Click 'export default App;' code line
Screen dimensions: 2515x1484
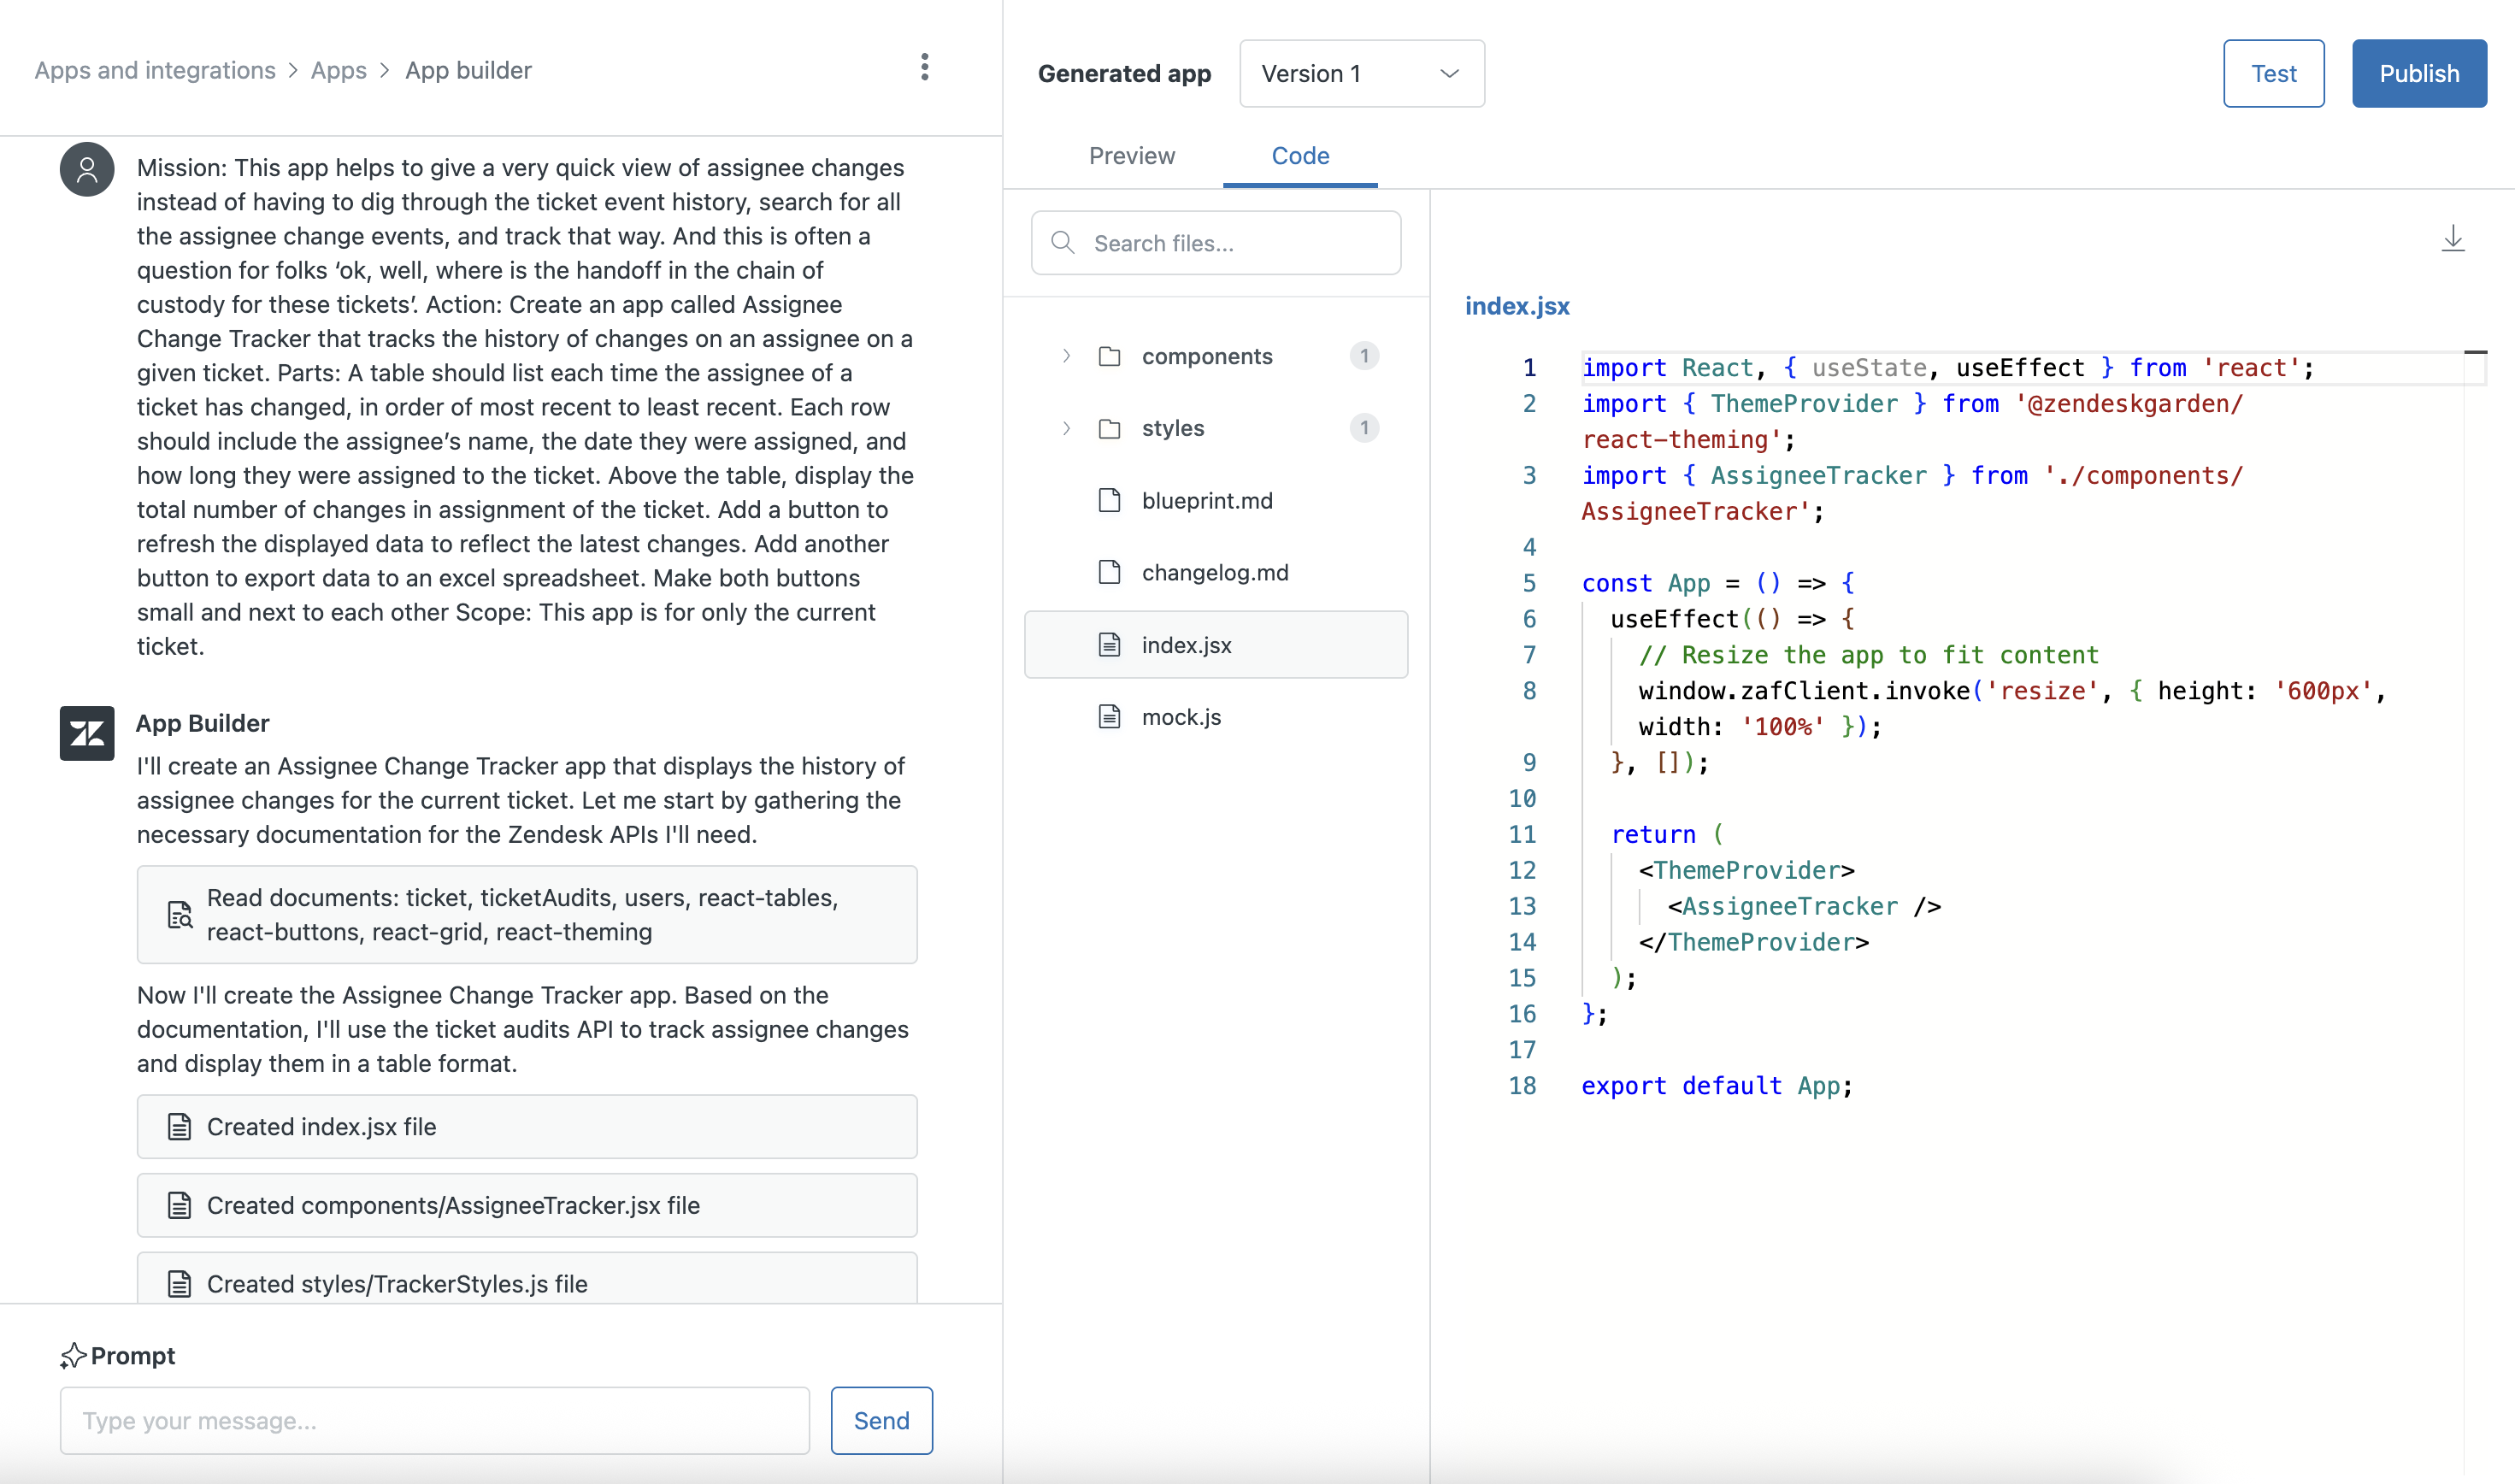tap(1717, 1086)
